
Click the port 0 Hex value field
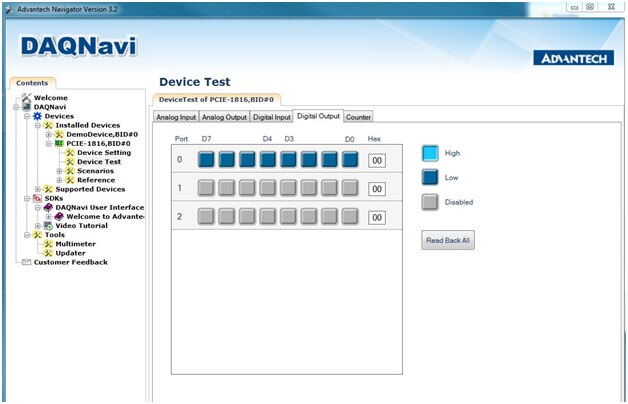(377, 160)
